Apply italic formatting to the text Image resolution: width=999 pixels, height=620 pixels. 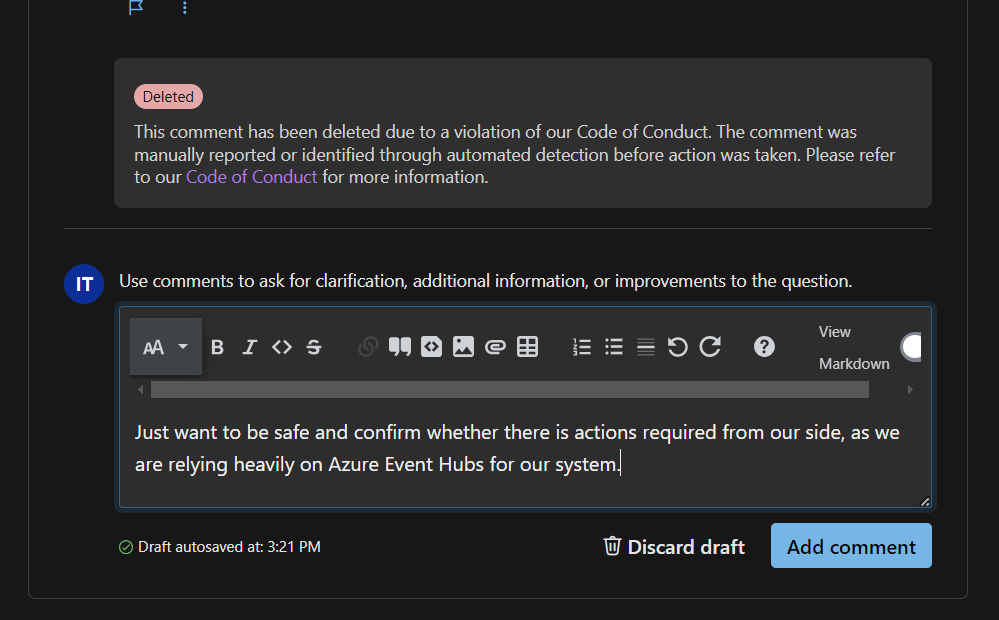pos(249,347)
